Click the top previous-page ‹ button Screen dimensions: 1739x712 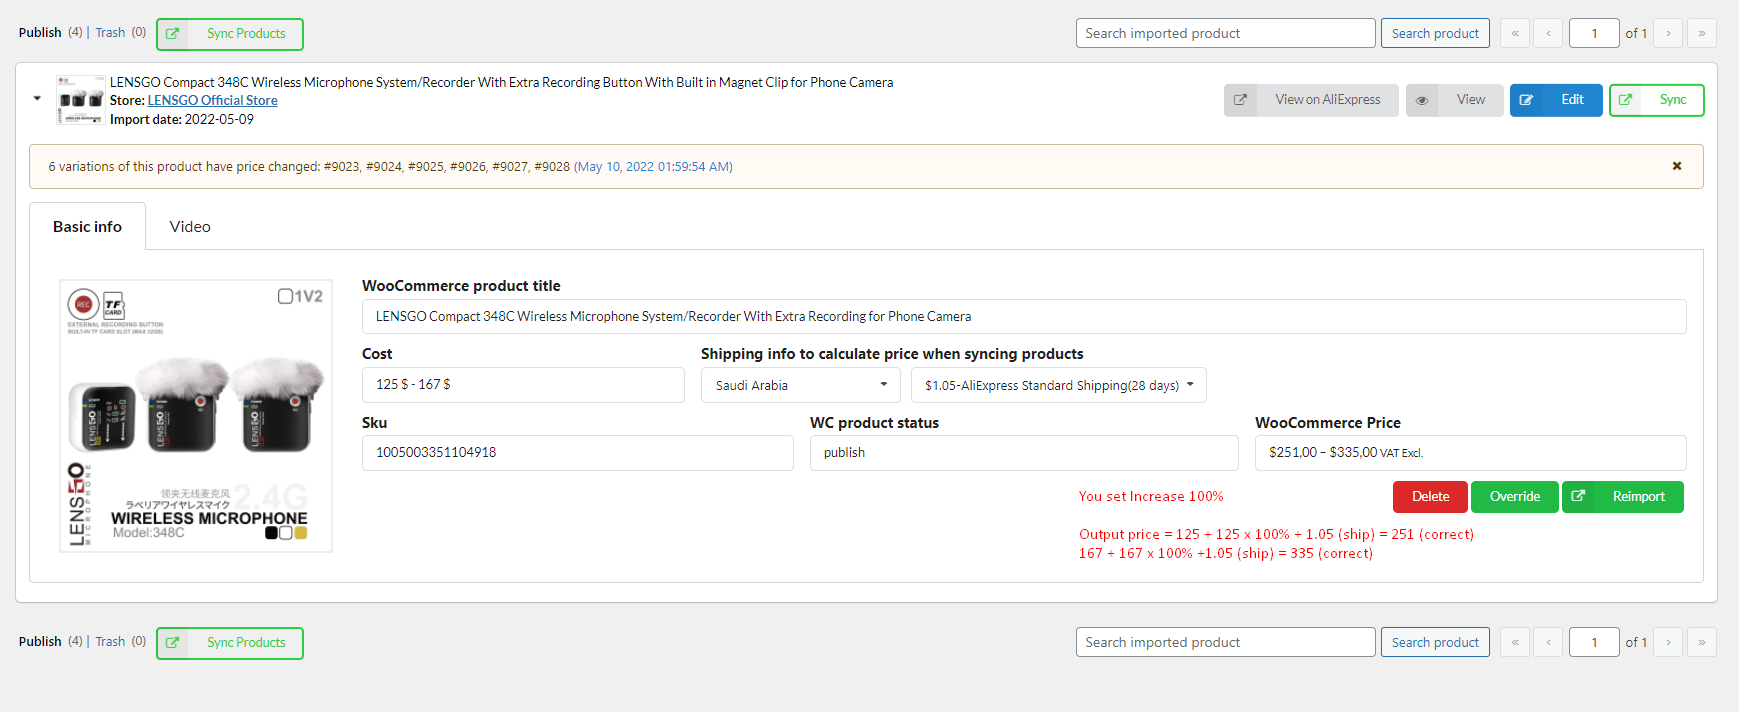pos(1548,33)
